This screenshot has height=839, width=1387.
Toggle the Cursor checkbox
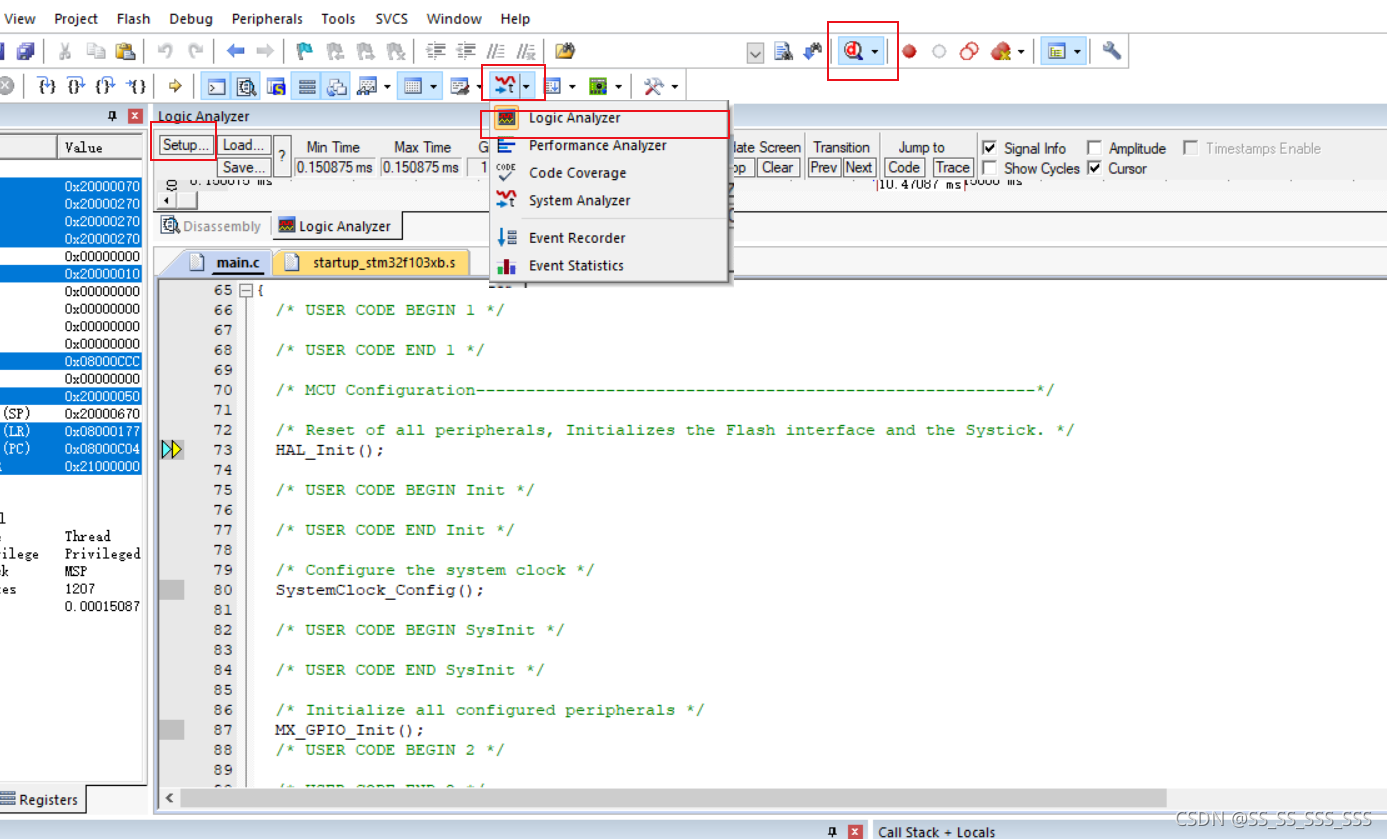pyautogui.click(x=1094, y=168)
